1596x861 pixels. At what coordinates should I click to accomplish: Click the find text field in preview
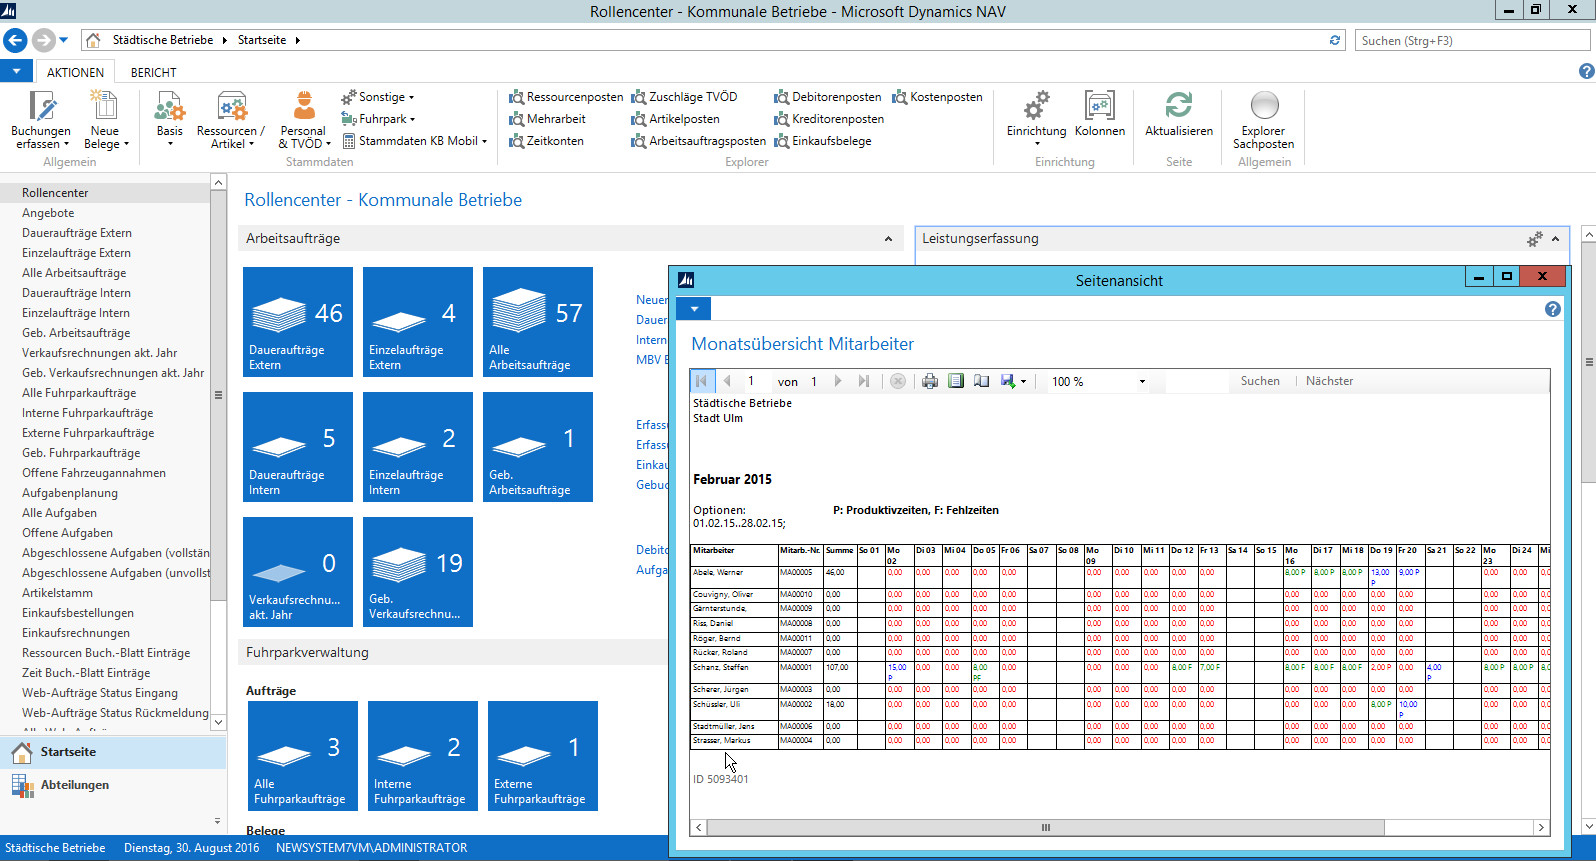[x=1197, y=381]
